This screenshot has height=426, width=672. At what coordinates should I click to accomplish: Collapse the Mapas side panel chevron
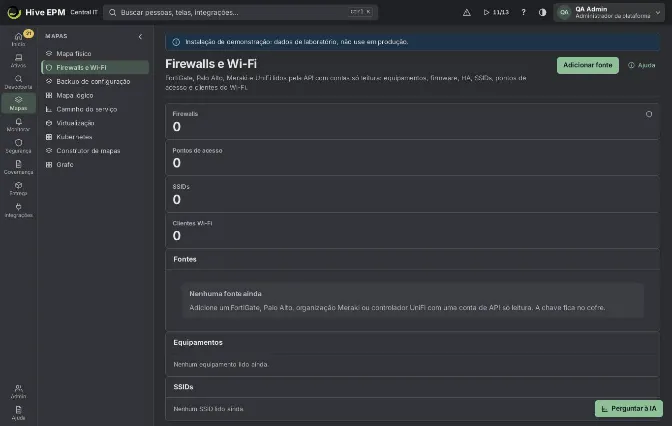pos(140,37)
